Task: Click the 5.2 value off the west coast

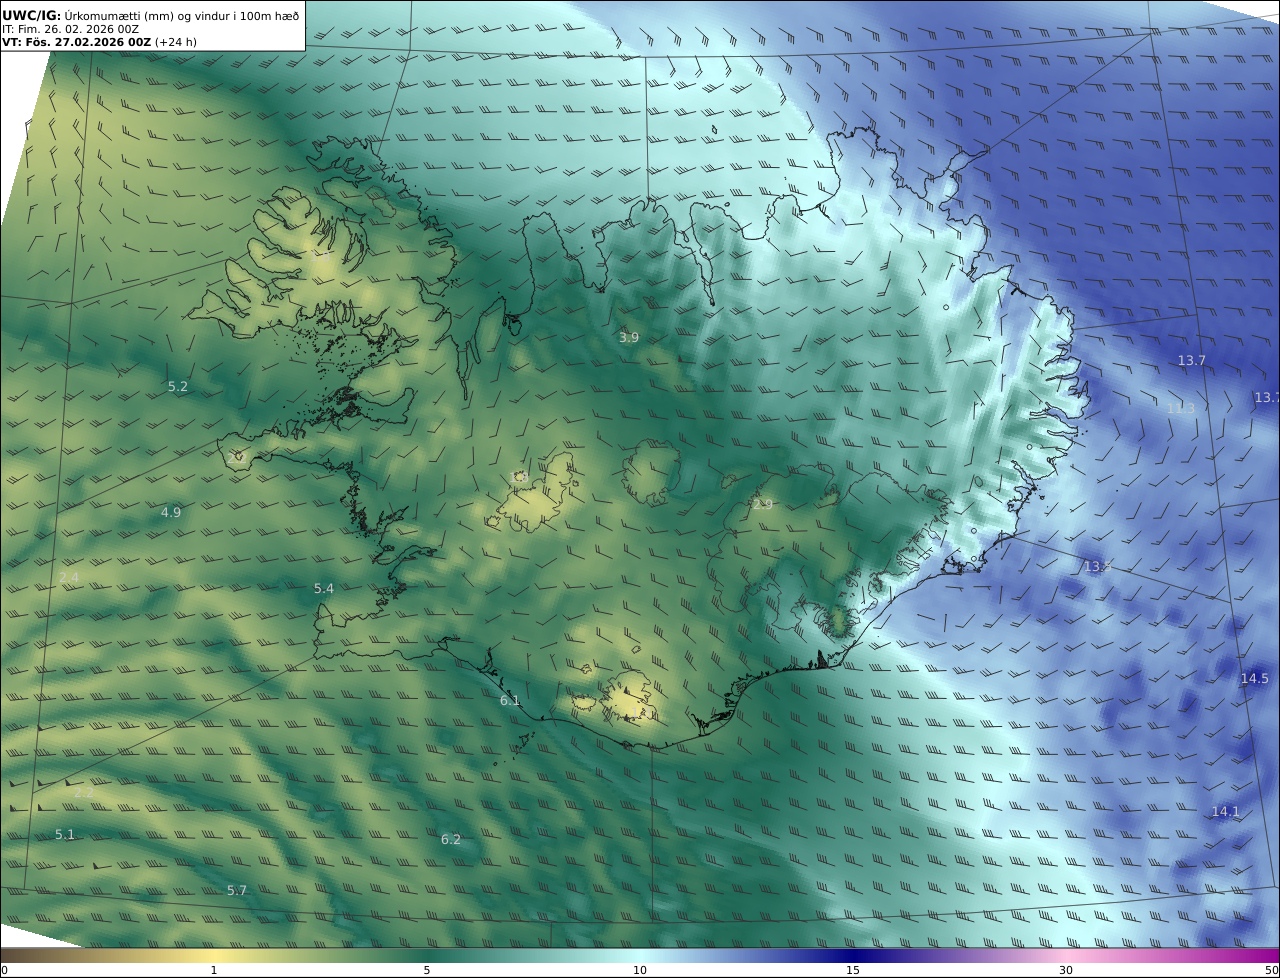Action: click(177, 386)
